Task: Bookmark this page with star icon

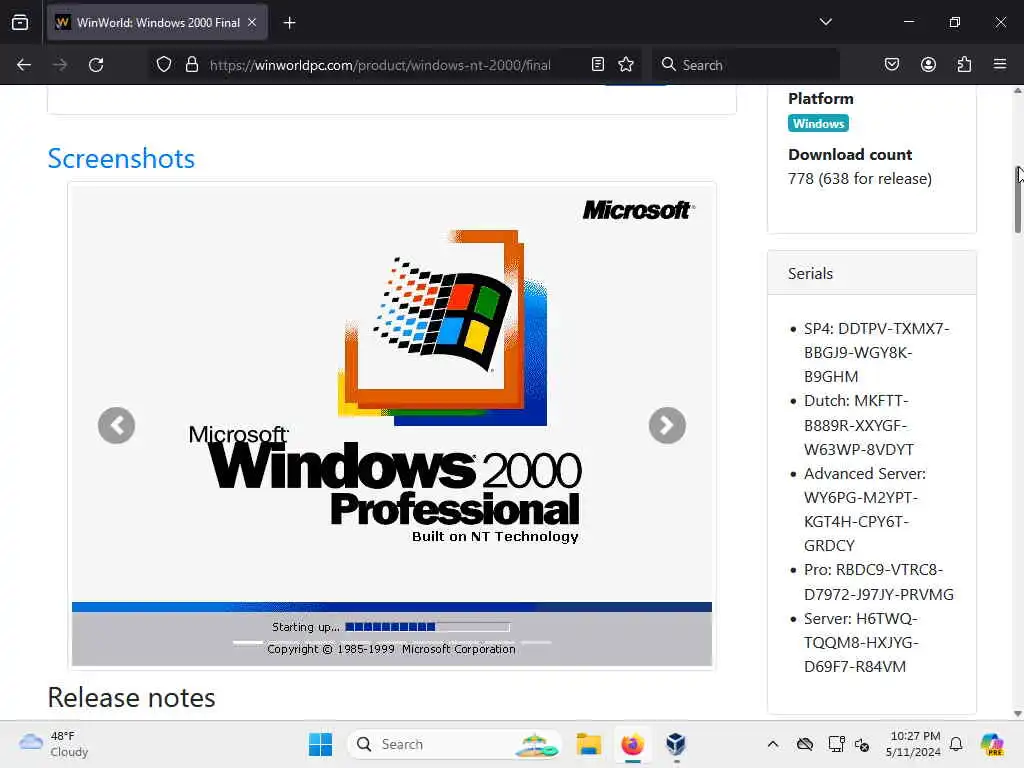Action: 626,64
